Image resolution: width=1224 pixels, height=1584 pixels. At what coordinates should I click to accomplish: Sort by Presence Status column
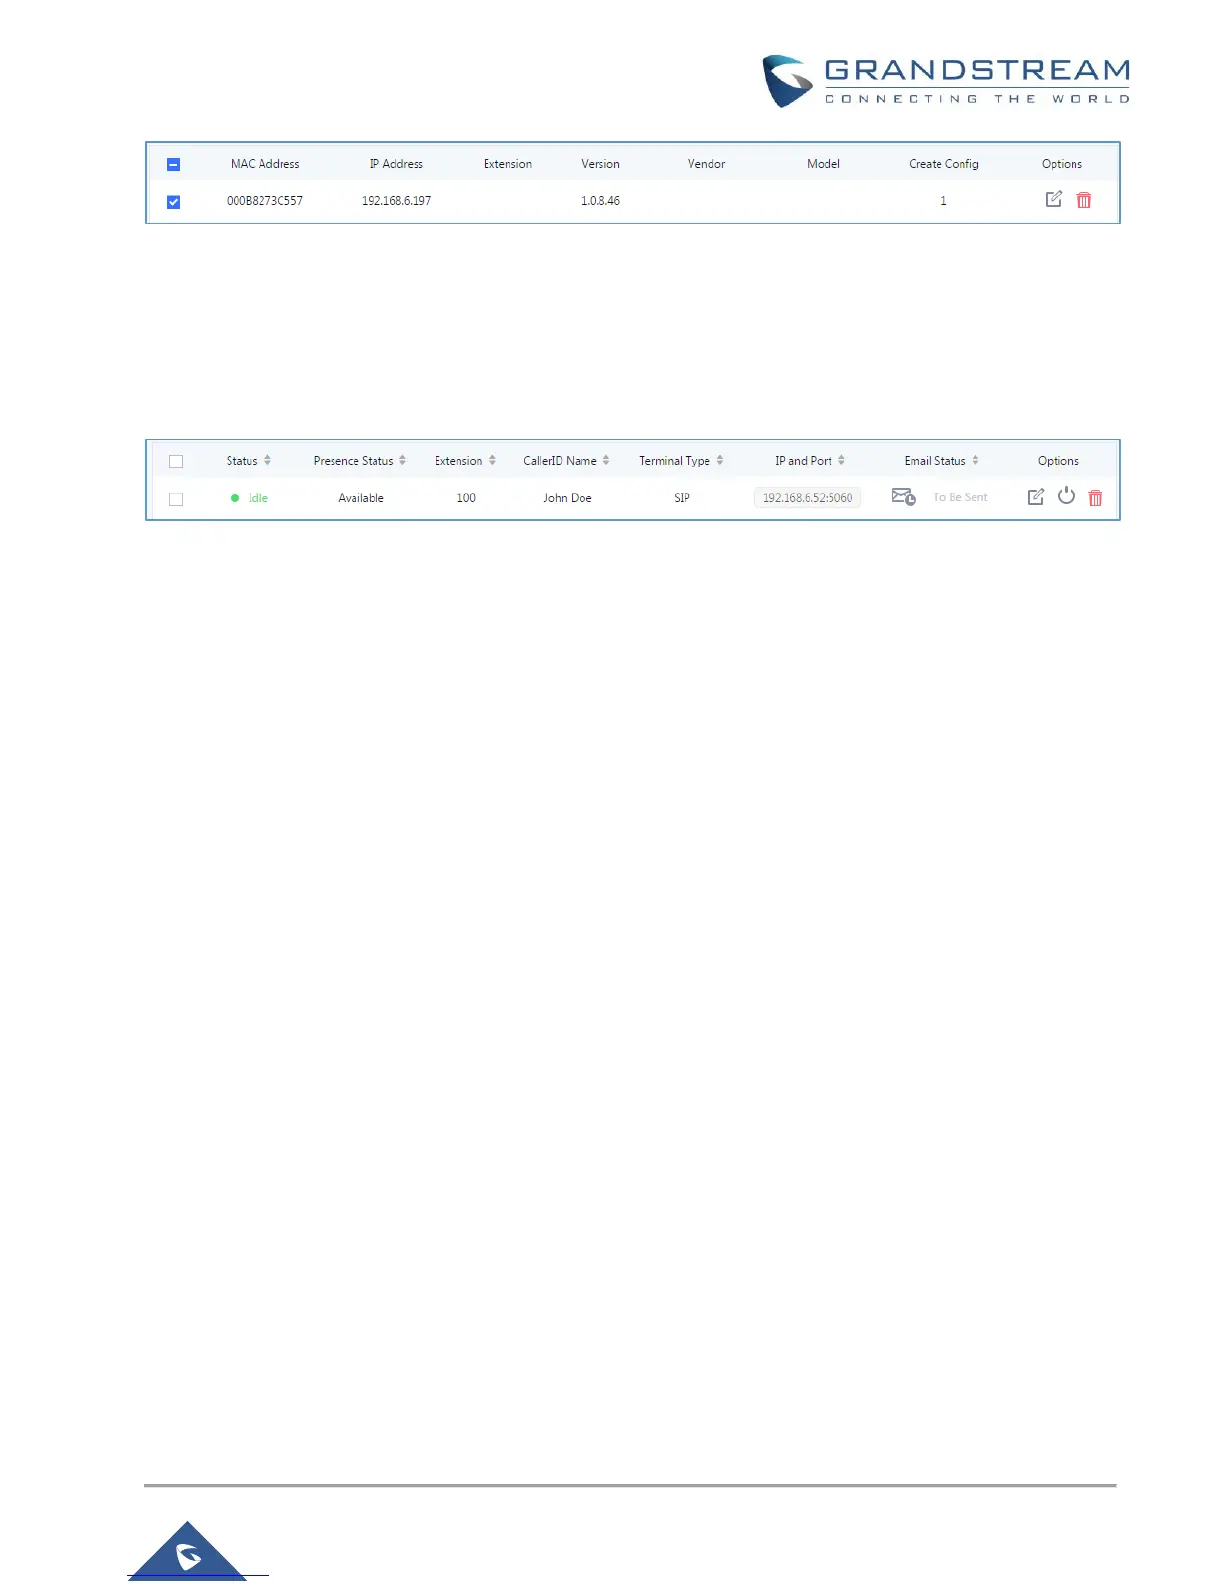pos(403,460)
